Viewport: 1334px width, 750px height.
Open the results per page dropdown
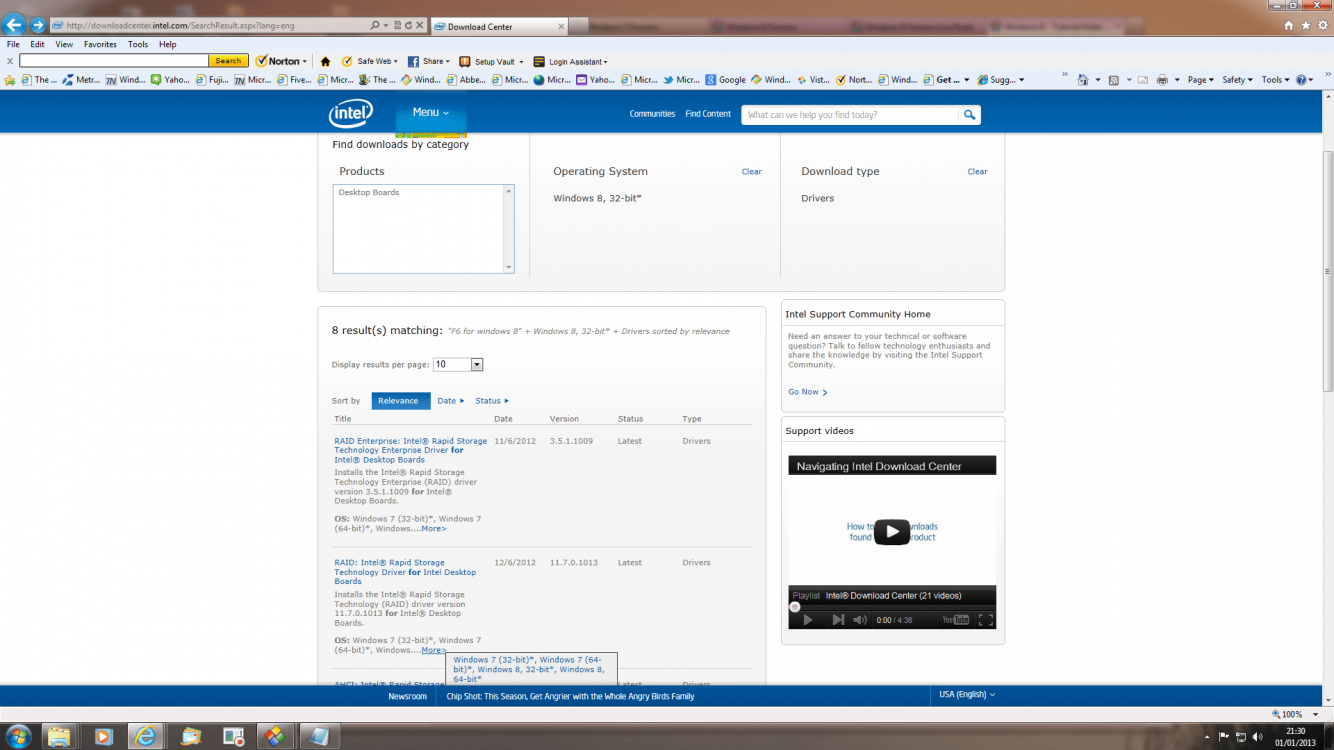pyautogui.click(x=477, y=365)
